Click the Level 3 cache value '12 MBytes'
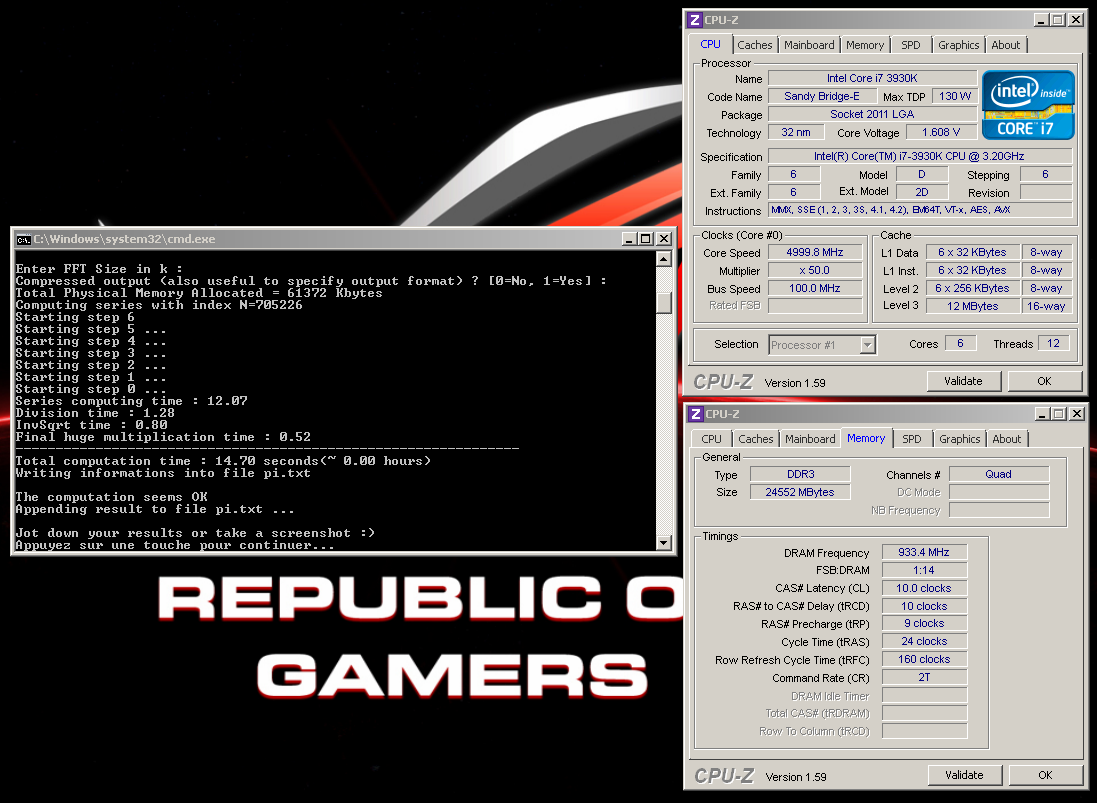The image size is (1097, 803). (972, 306)
